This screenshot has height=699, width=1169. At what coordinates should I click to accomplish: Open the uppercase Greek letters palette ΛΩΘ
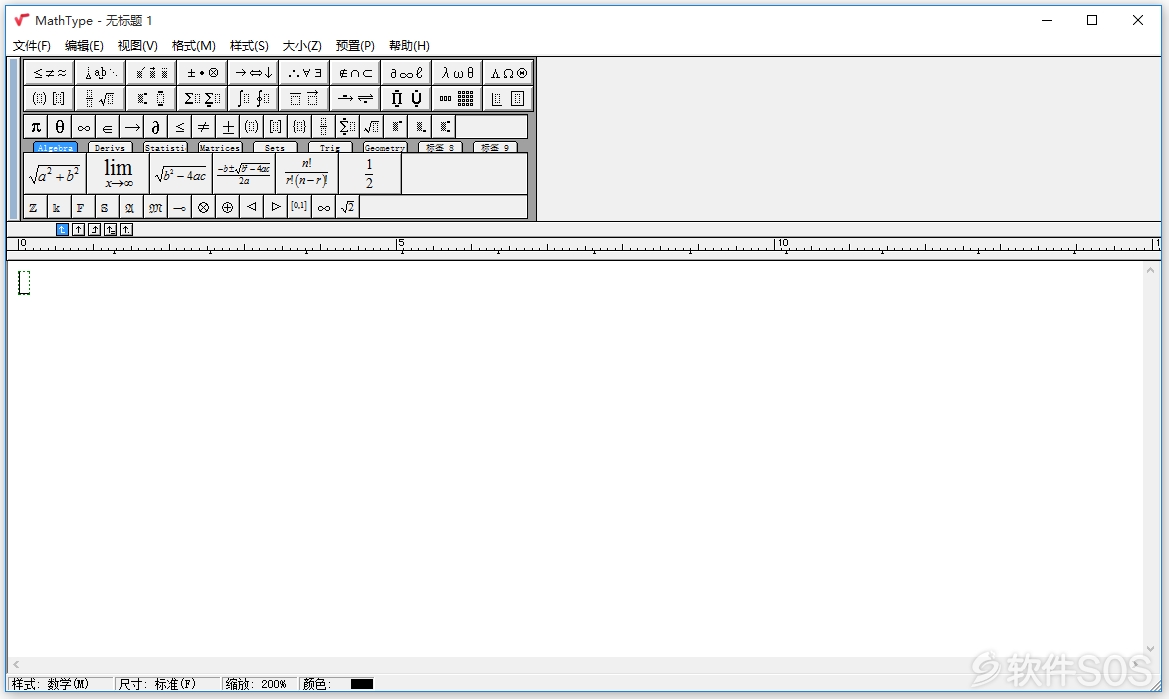508,73
